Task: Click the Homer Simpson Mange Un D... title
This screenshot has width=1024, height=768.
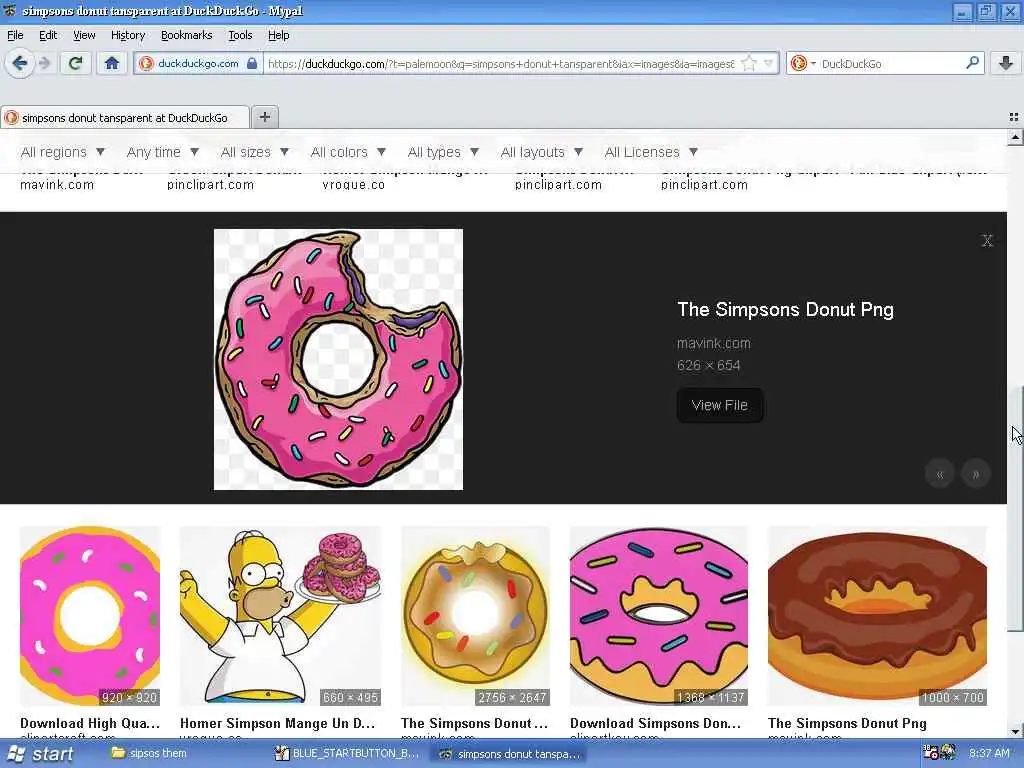Action: [278, 724]
